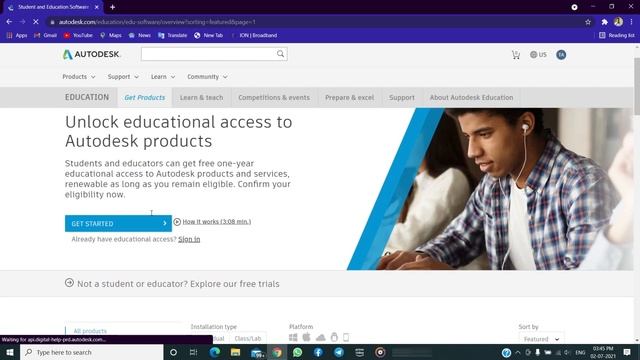
Task: Open File Explorer from taskbar
Action: coord(236,352)
